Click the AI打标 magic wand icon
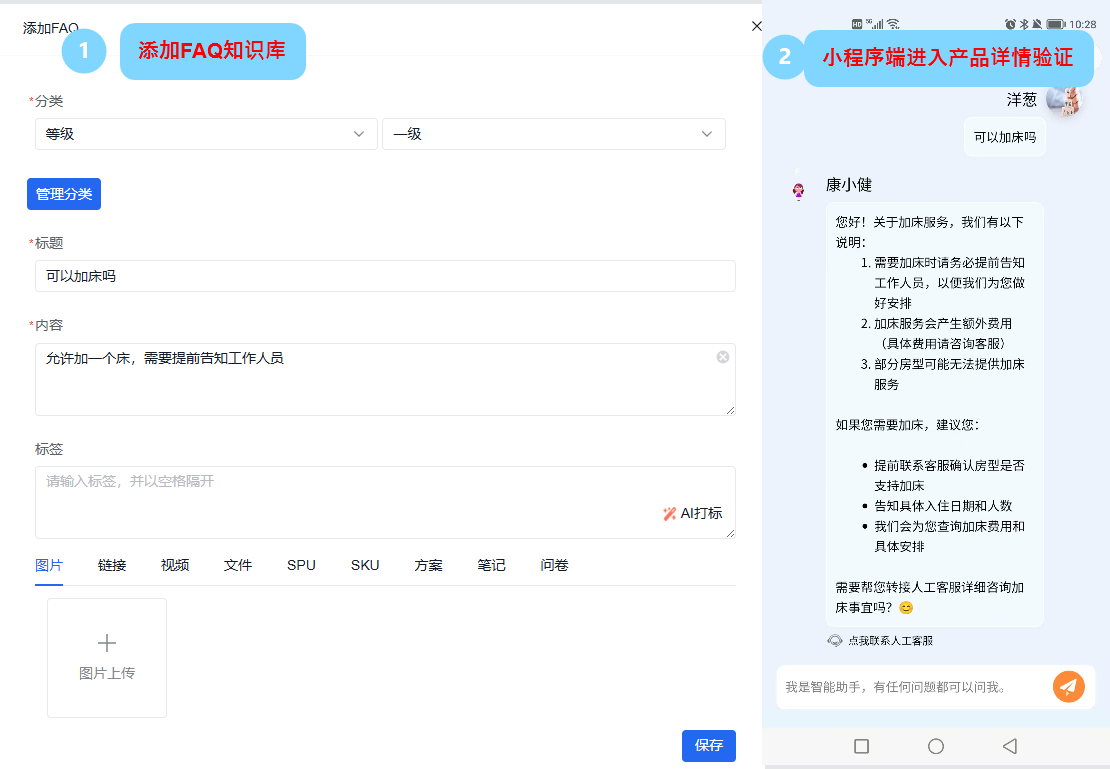Screen dimensions: 1110x769 (x=669, y=513)
